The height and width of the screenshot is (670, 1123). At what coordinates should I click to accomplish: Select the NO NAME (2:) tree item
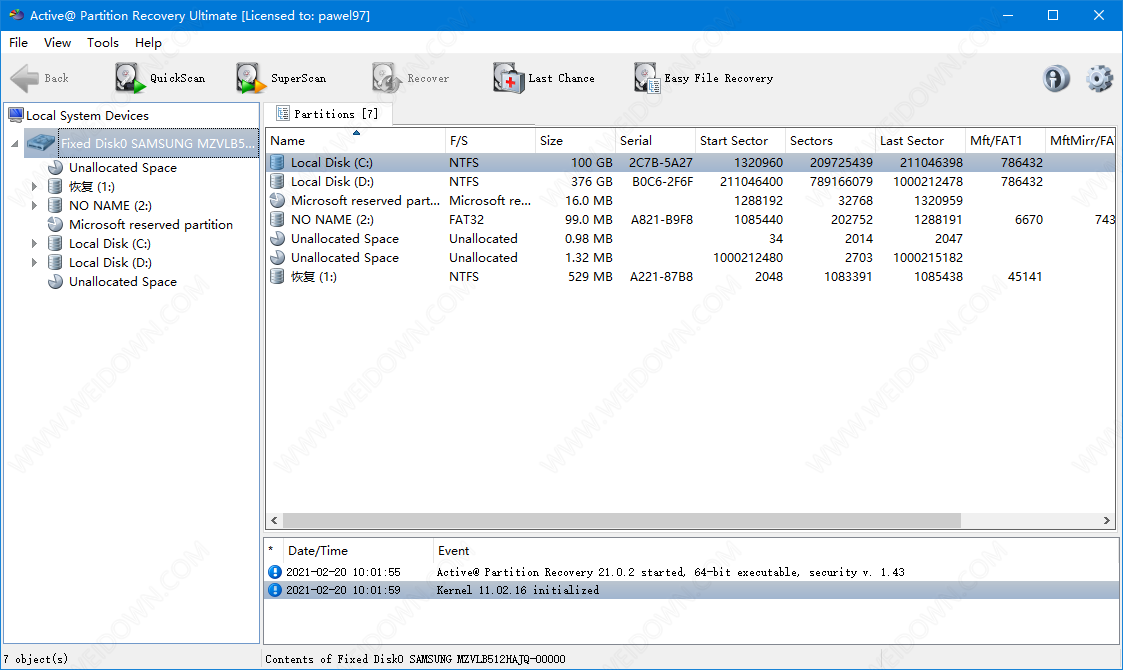click(x=110, y=206)
